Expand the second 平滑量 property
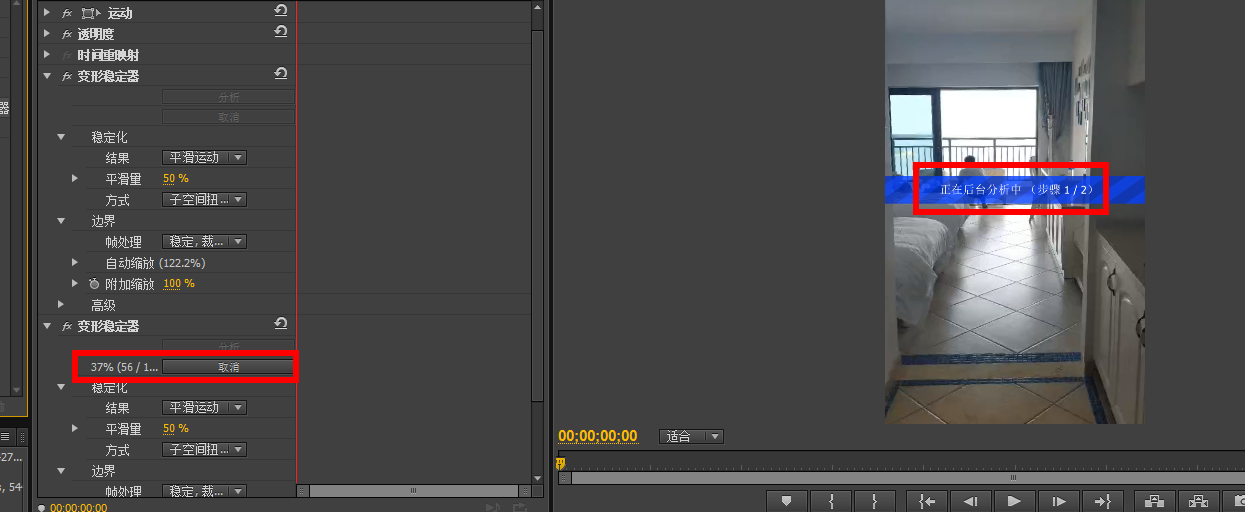Screen dimensions: 1245x512 tap(75, 429)
